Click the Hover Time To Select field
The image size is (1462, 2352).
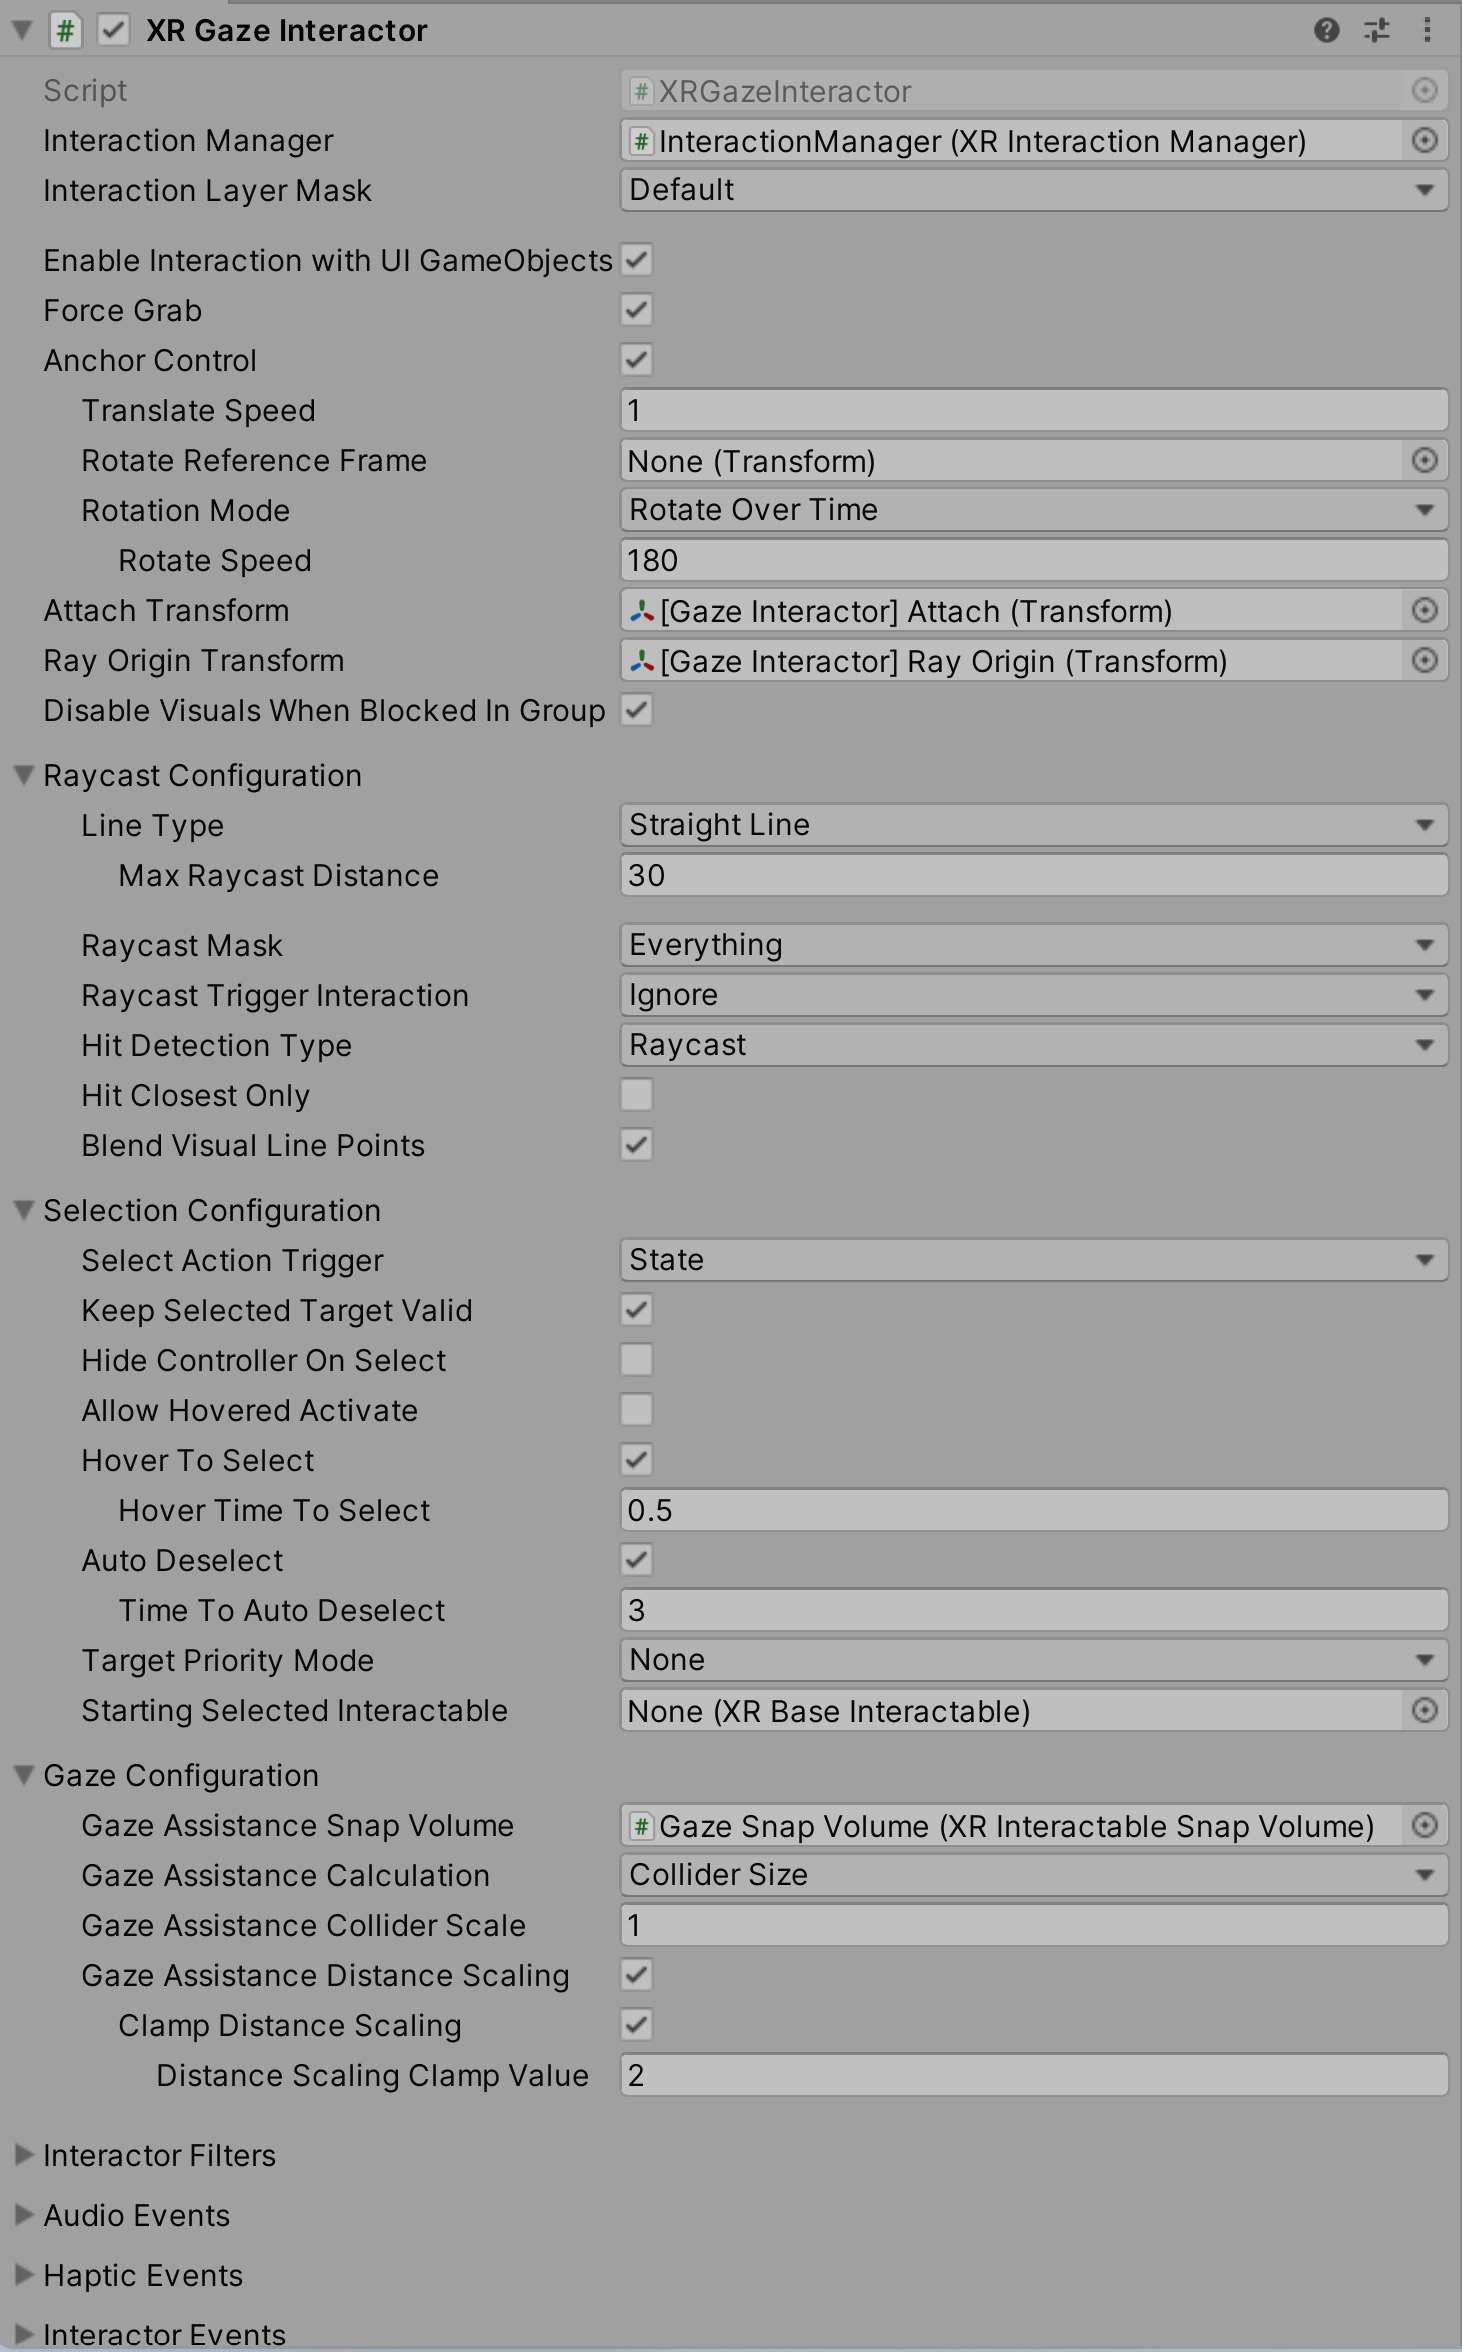pos(1033,1510)
